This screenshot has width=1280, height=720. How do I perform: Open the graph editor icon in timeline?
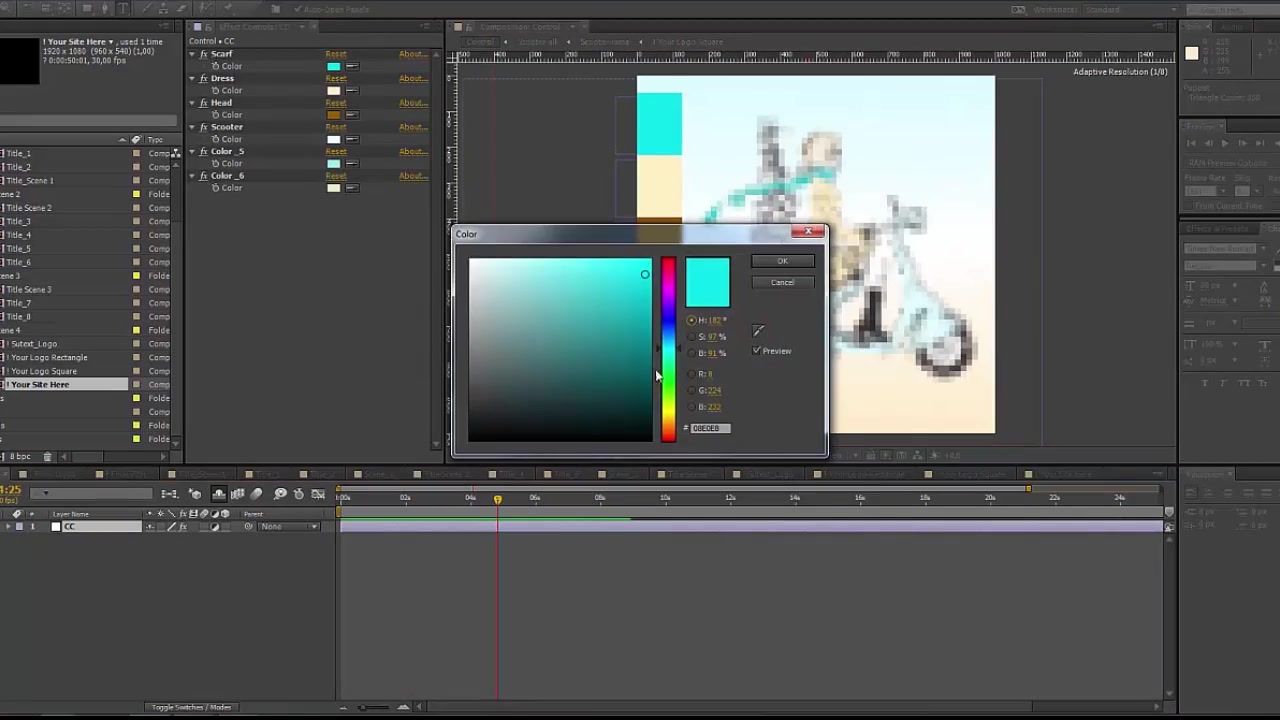[x=318, y=494]
